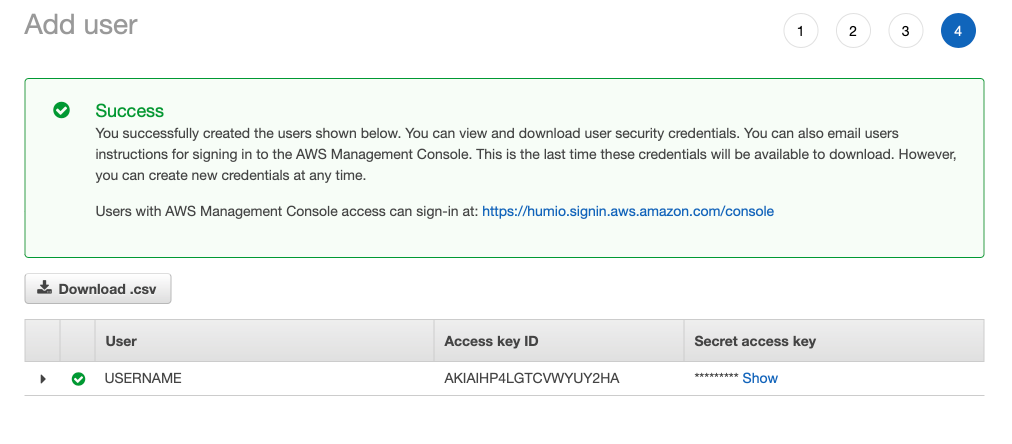This screenshot has width=1012, height=444.
Task: Select the USERNAME cell in the table
Action: (143, 378)
